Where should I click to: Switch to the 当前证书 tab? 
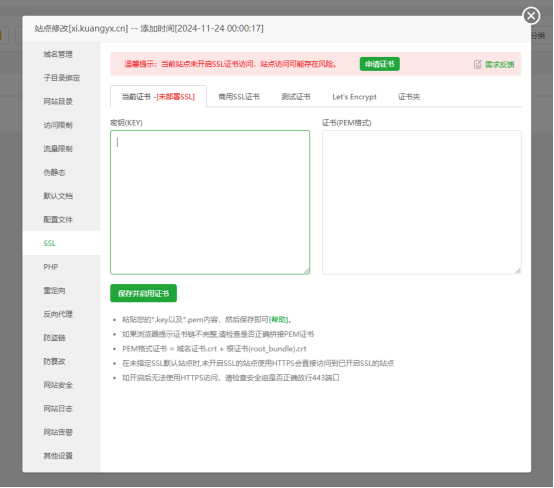[158, 96]
